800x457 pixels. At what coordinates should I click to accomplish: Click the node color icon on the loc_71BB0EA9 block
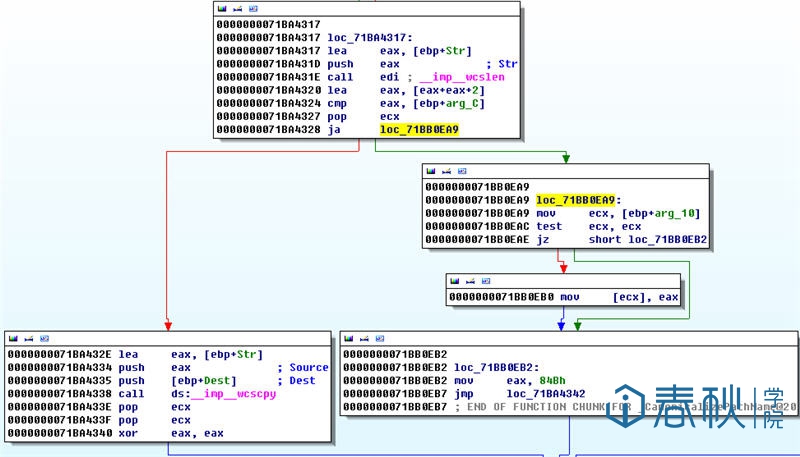coord(431,171)
